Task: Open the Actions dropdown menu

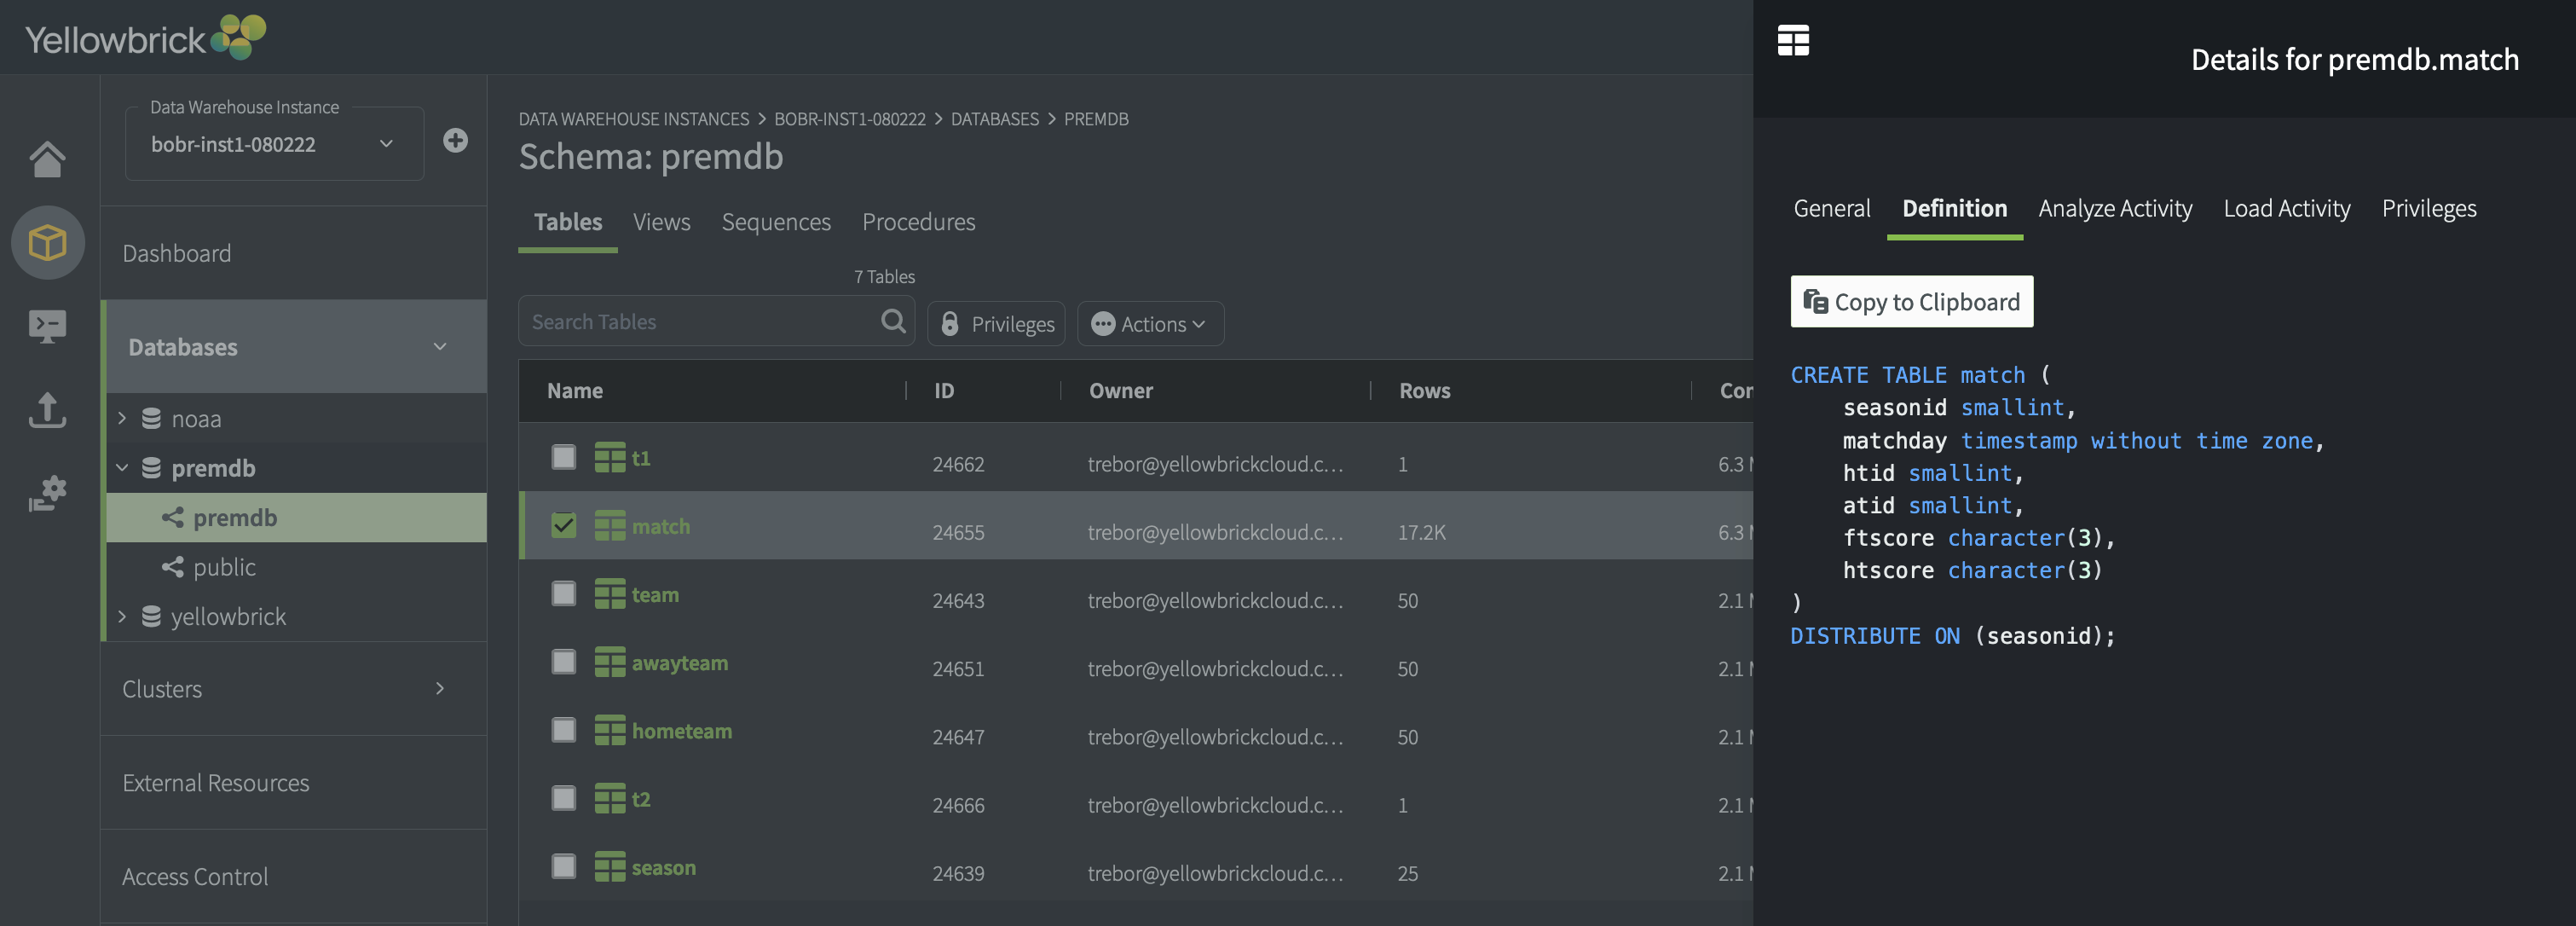Action: (1150, 324)
